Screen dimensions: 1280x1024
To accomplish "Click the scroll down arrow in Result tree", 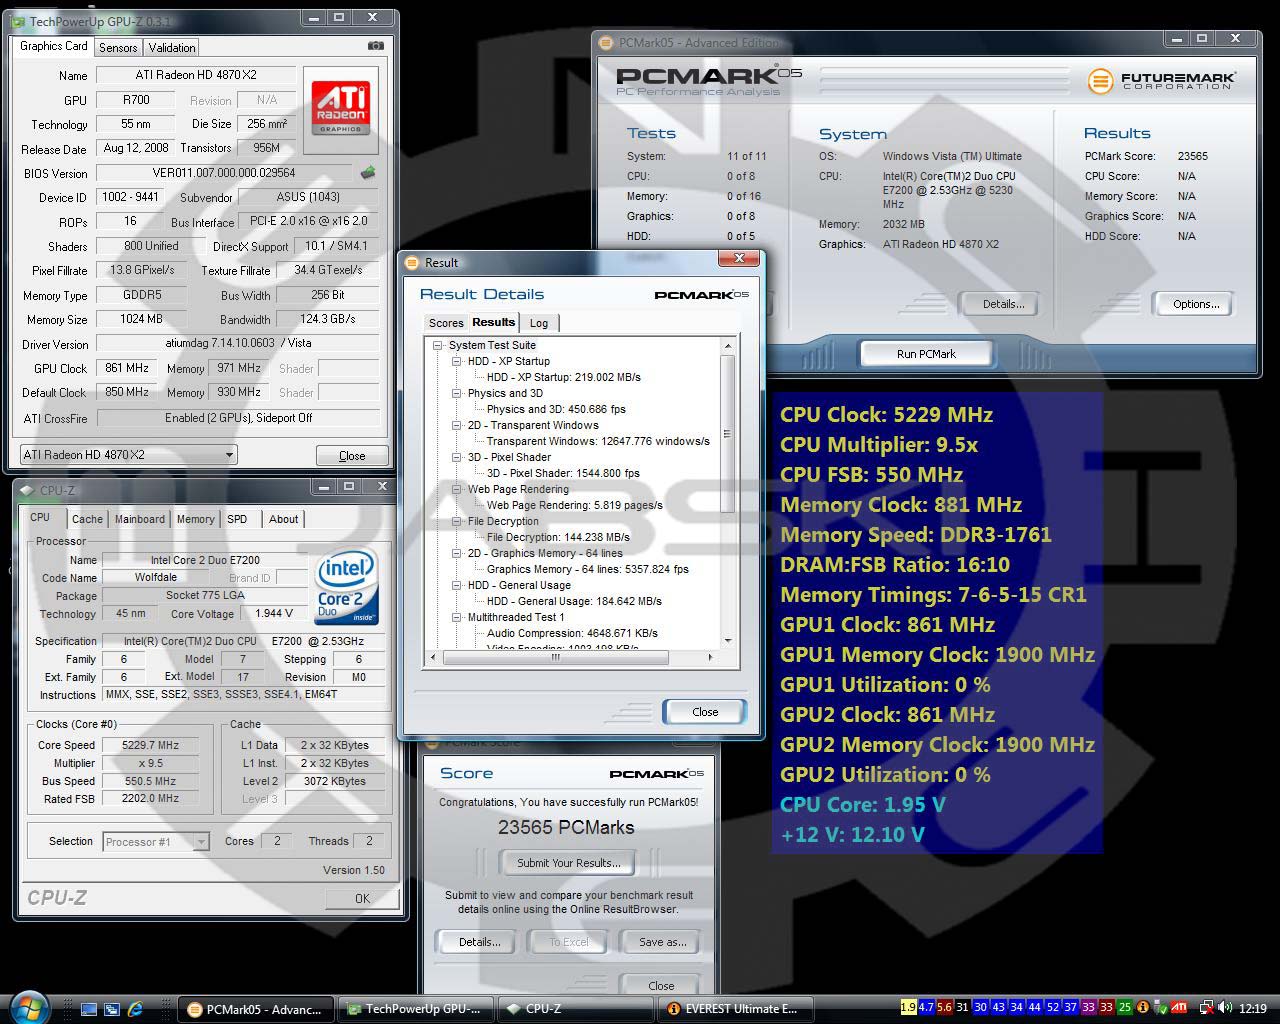I will click(727, 642).
